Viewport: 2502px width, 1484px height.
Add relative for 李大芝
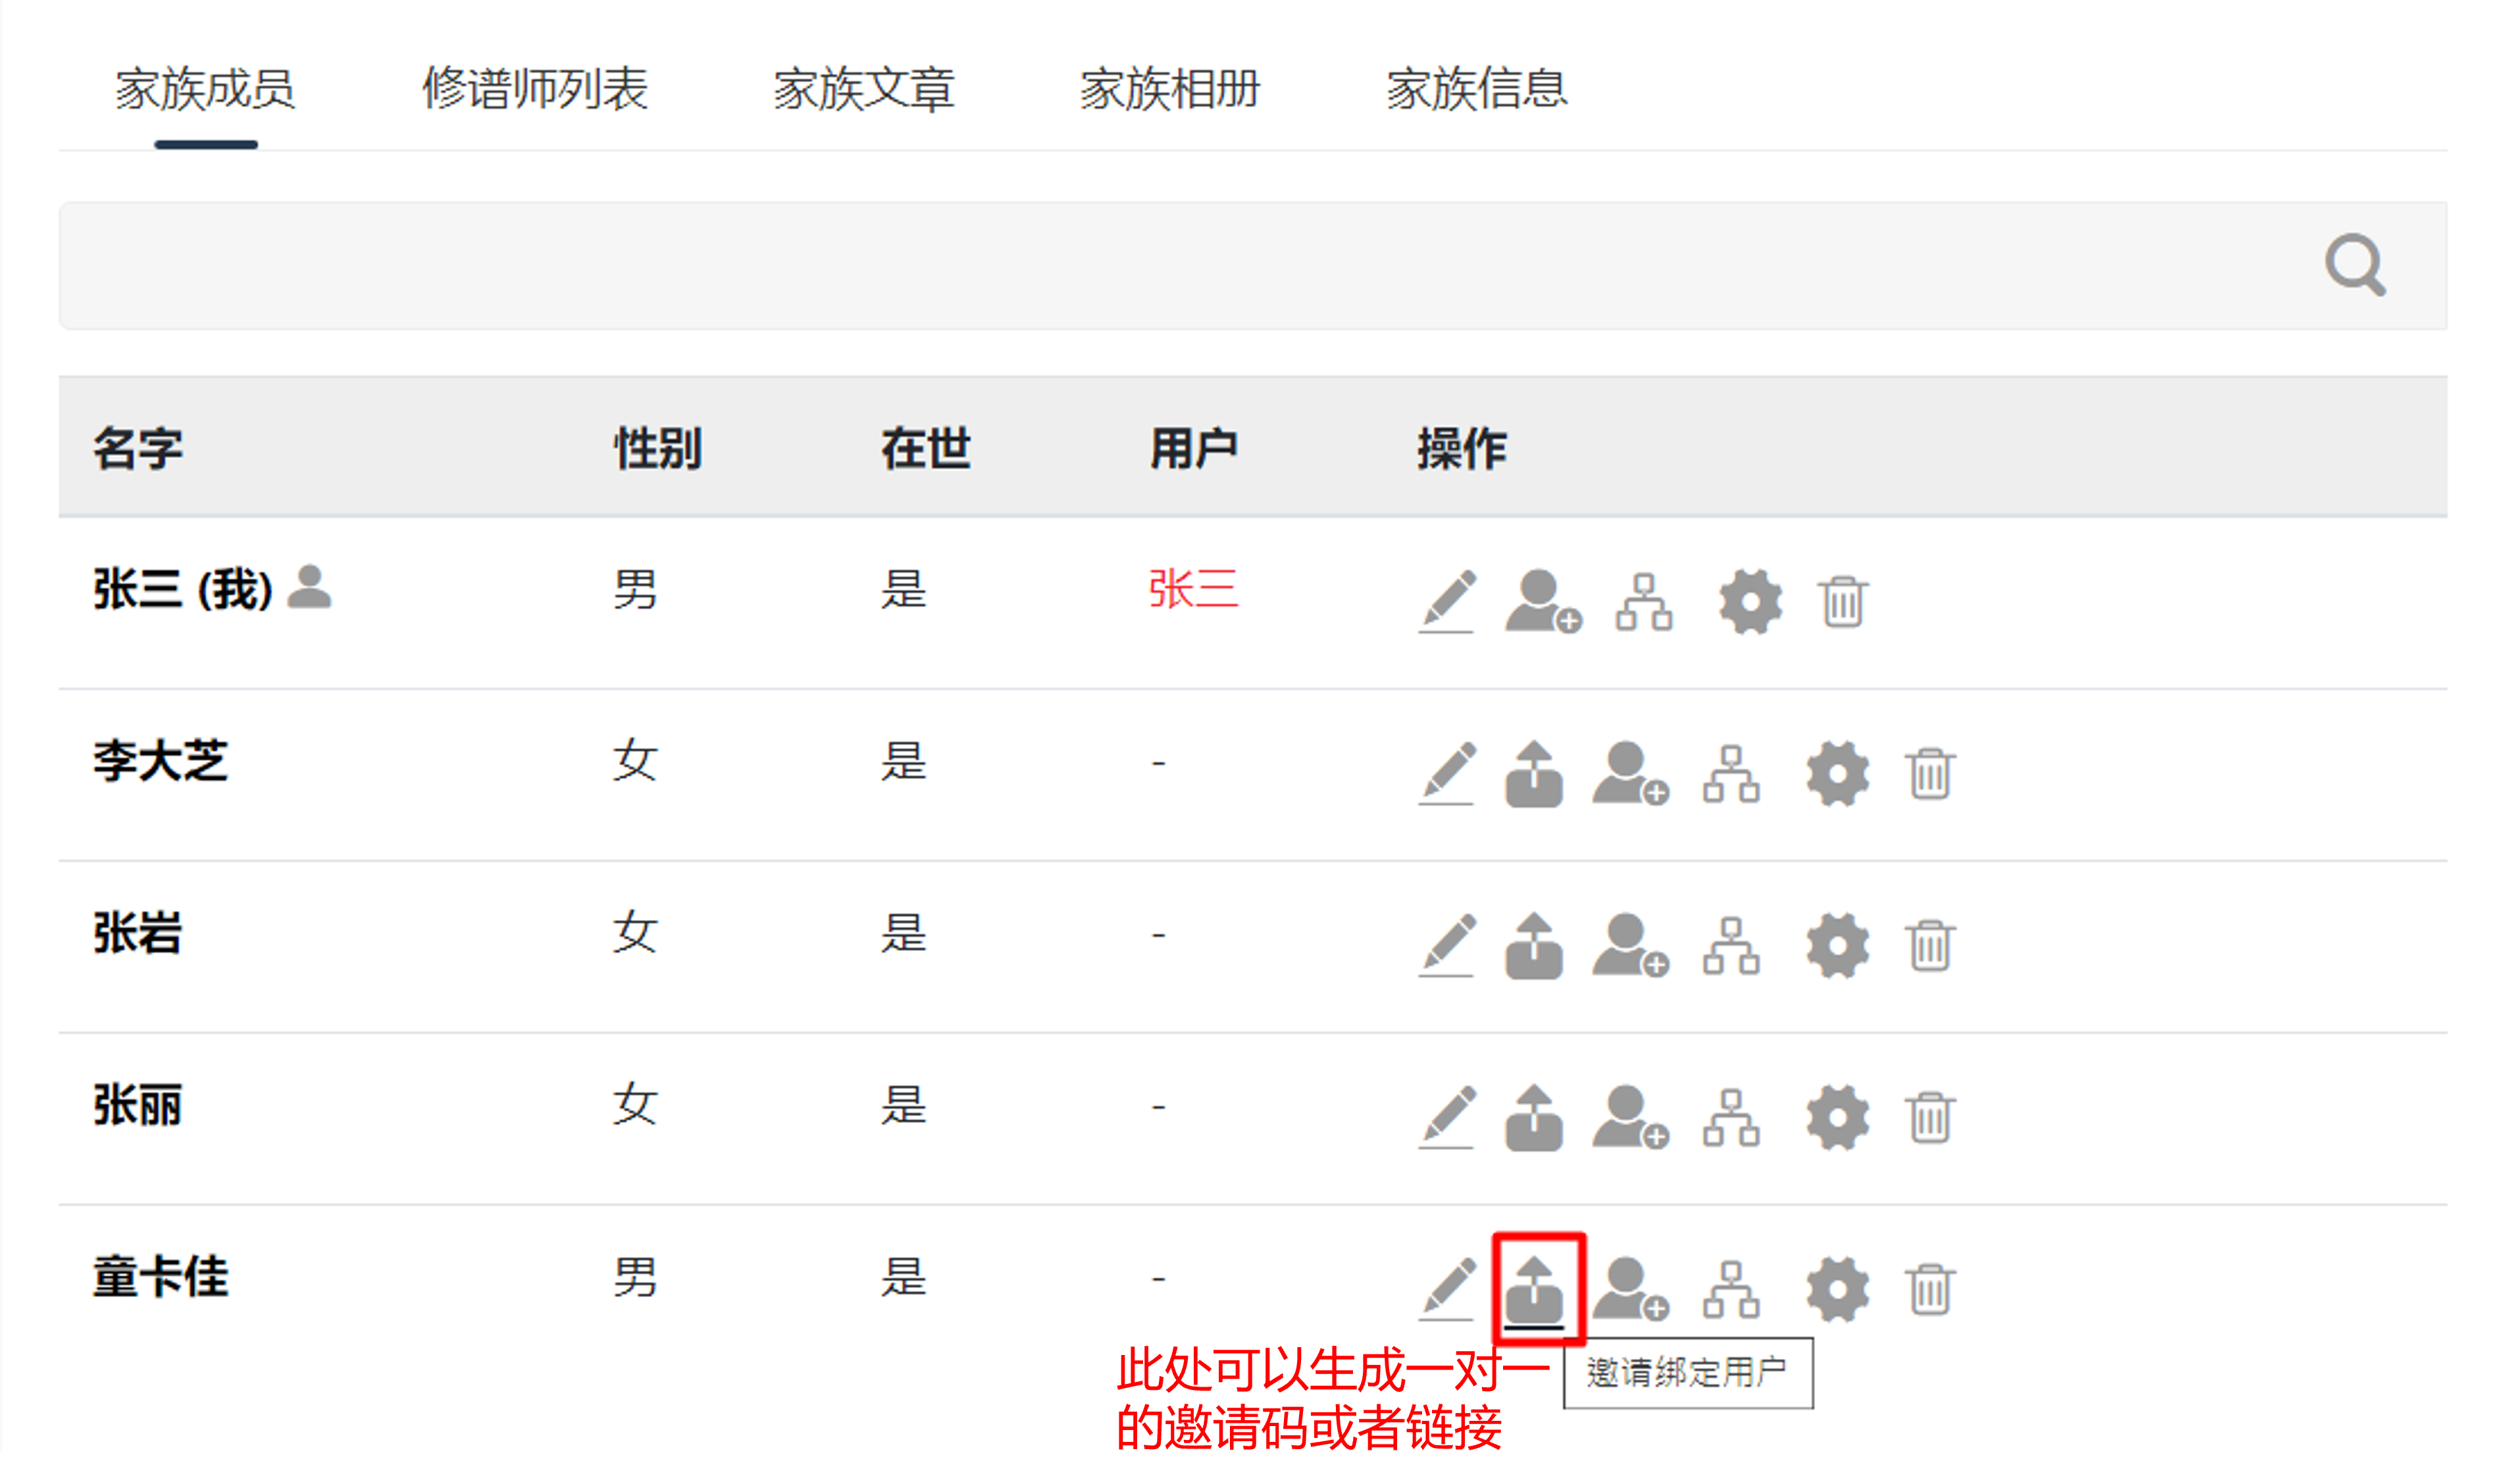1630,773
